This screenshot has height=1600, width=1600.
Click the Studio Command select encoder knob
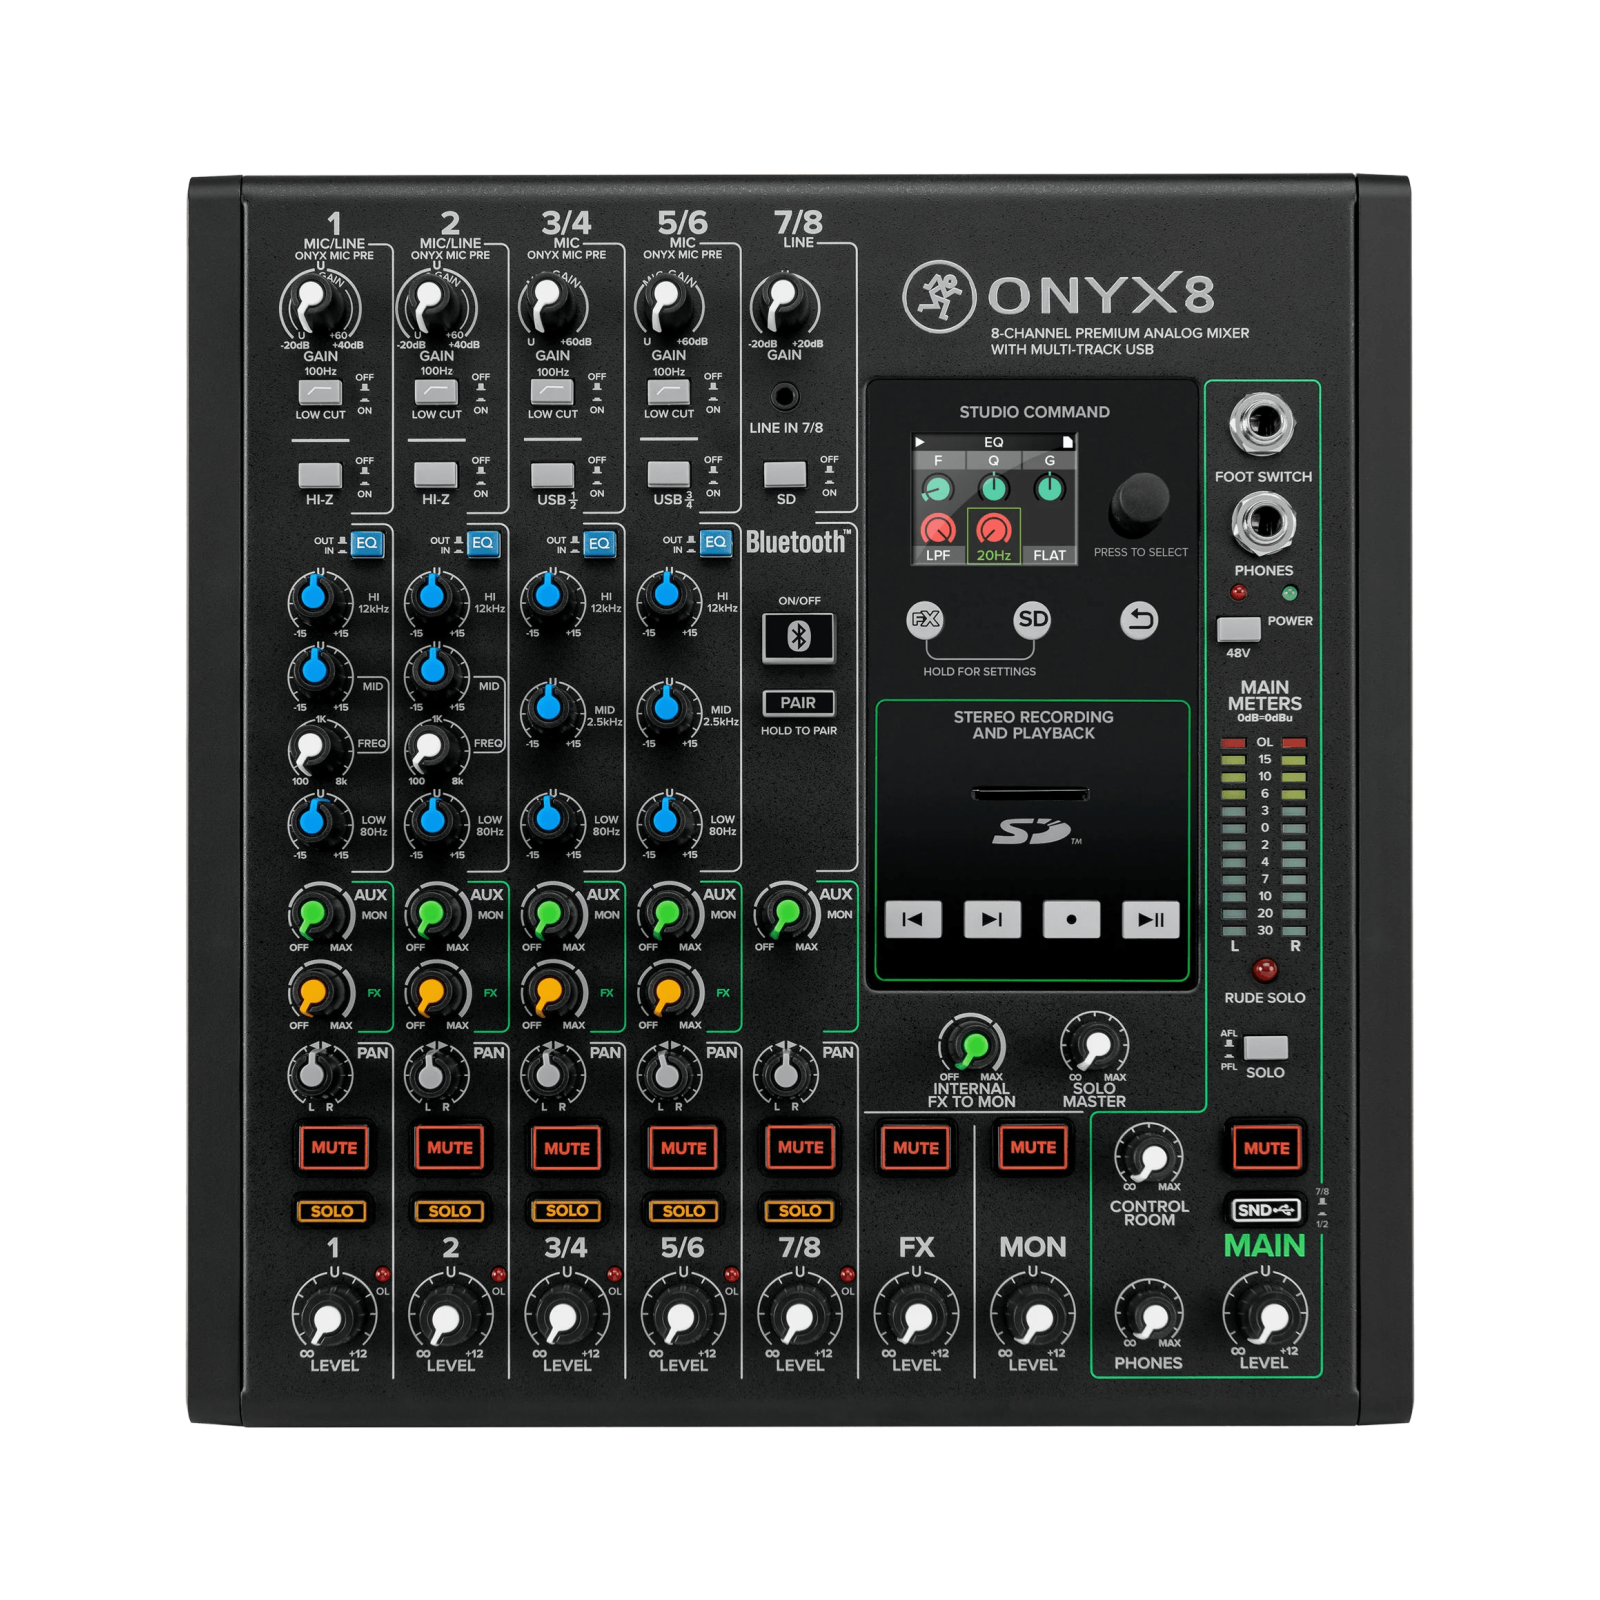pyautogui.click(x=1140, y=503)
